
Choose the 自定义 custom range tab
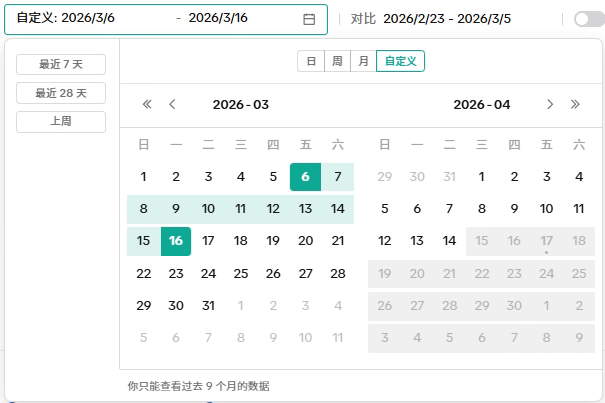tap(400, 61)
